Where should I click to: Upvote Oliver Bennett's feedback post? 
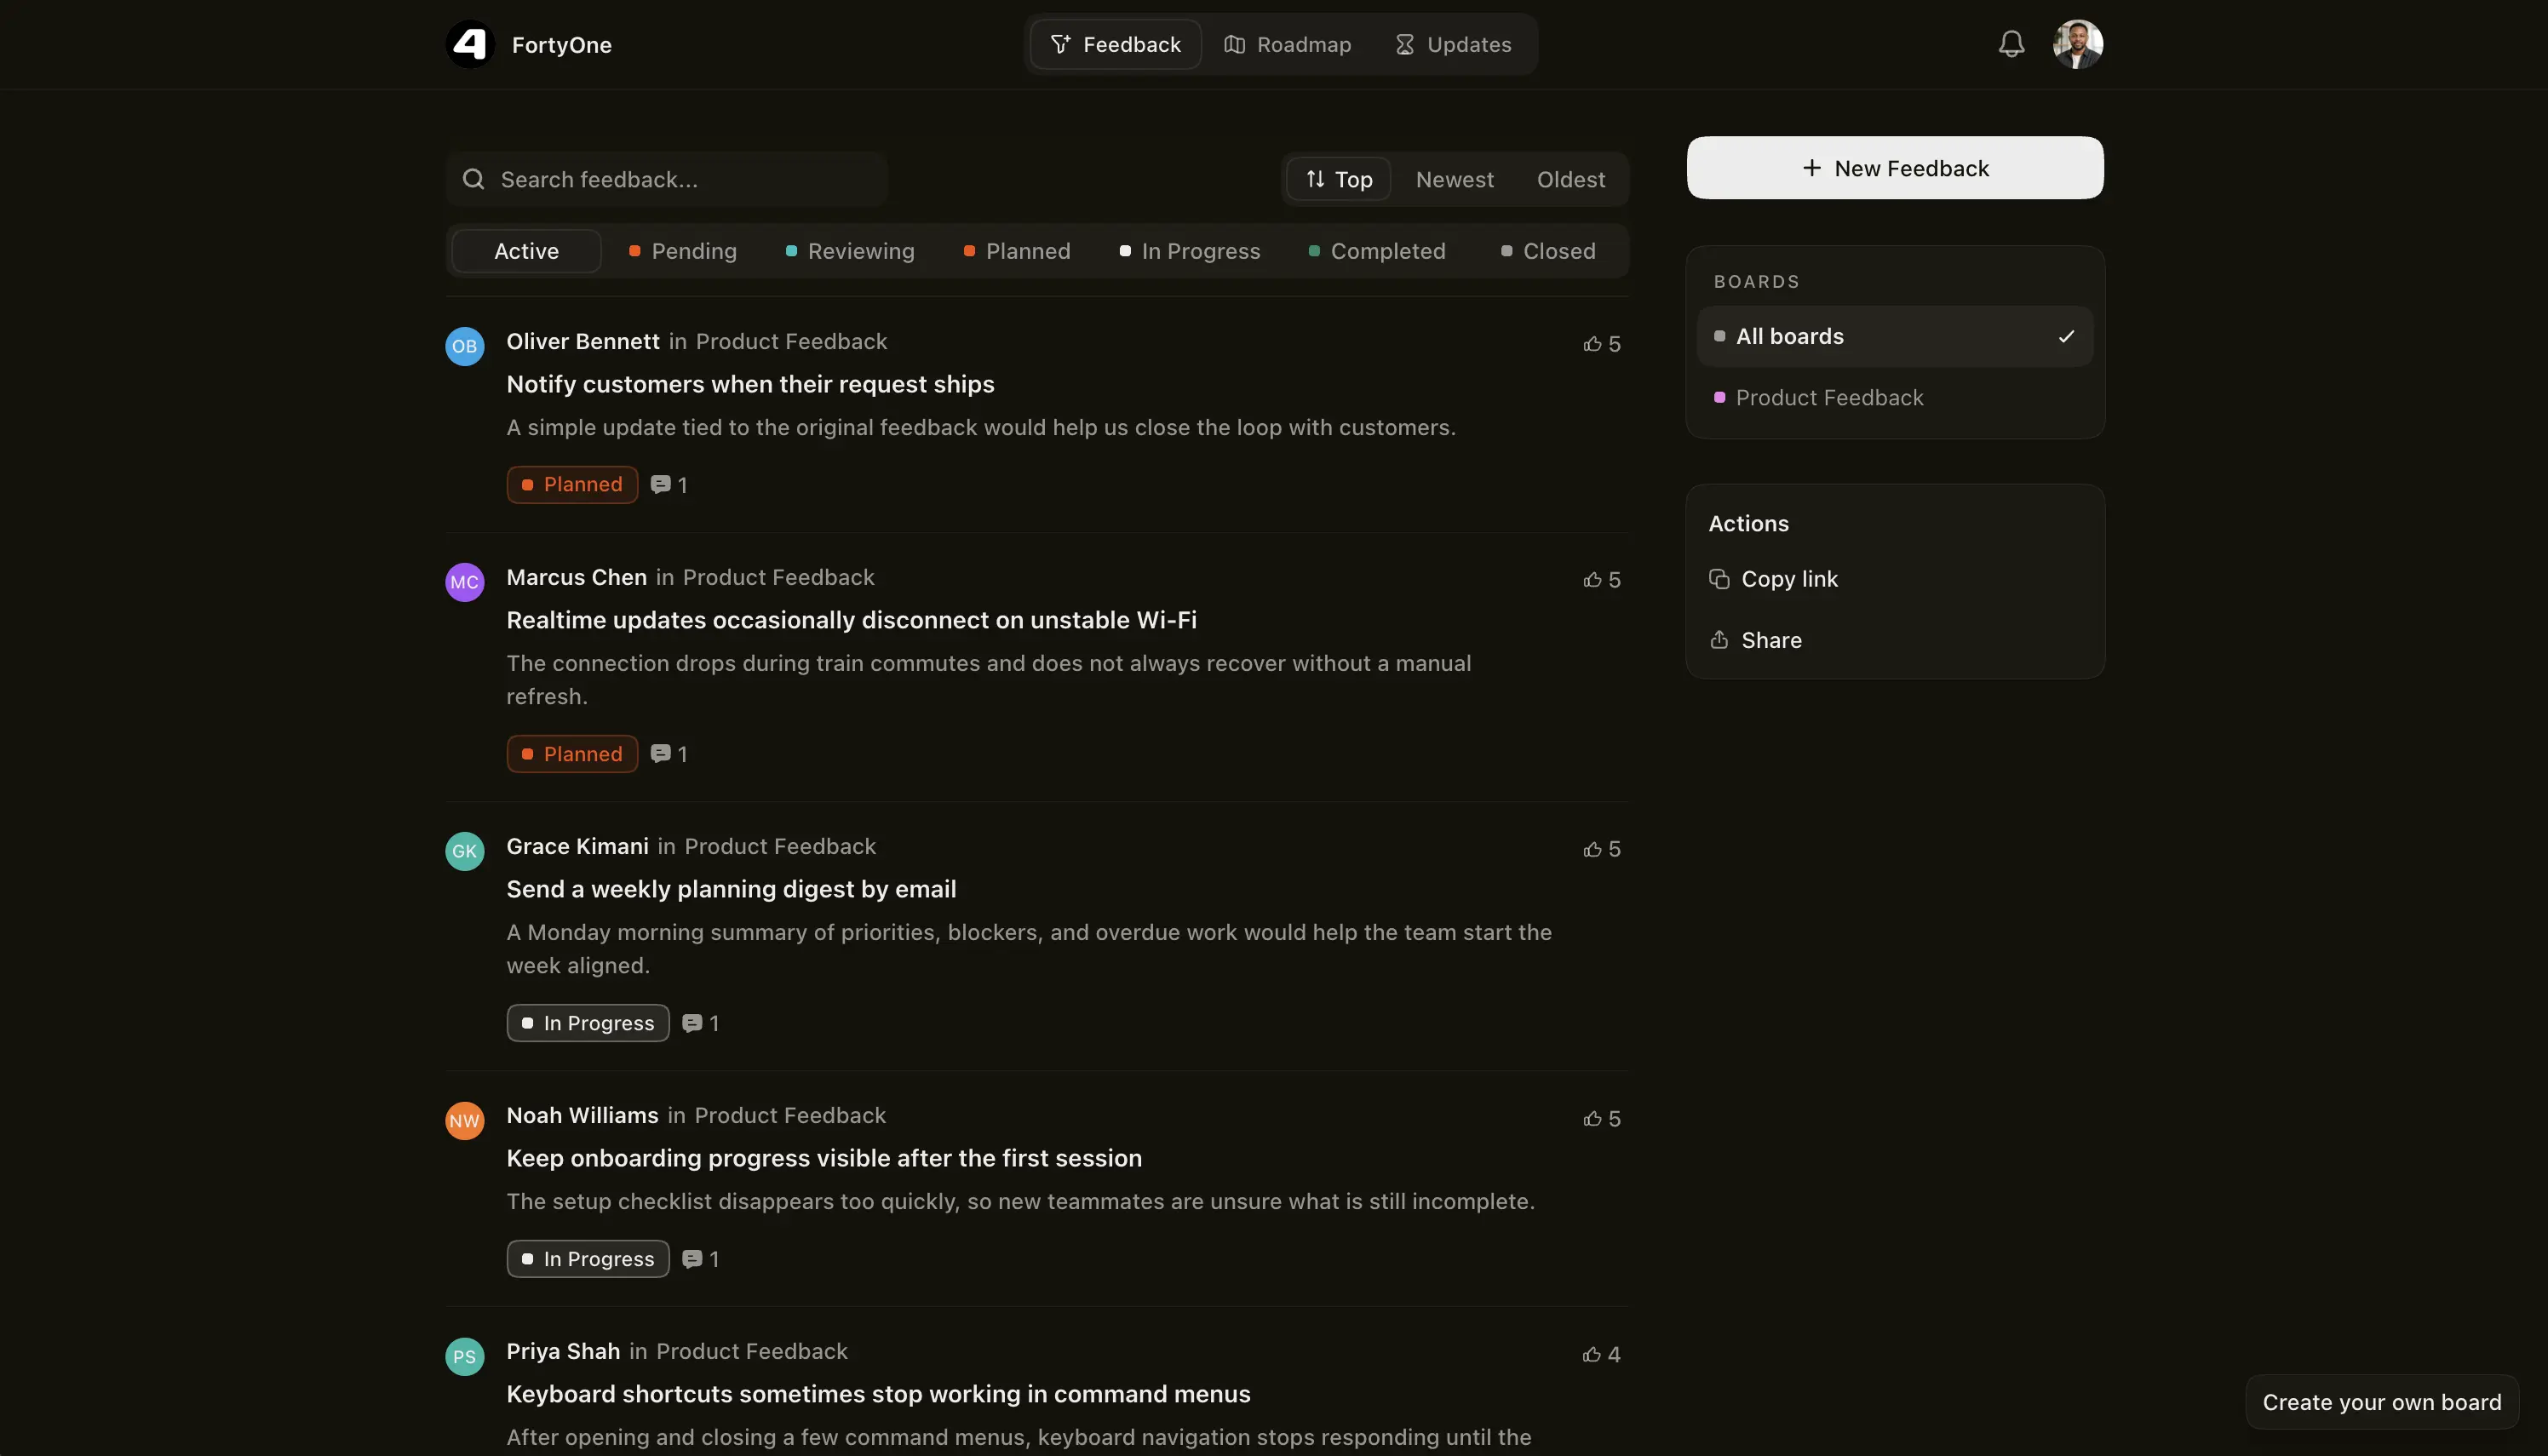coord(1602,344)
